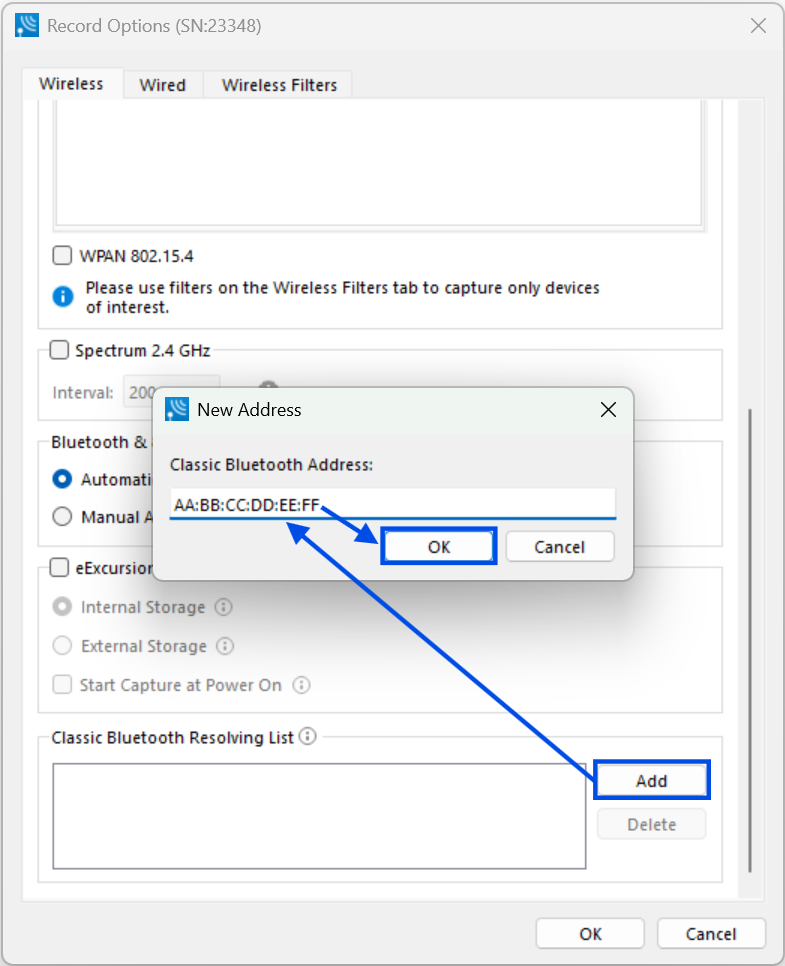Viewport: 785px width, 966px height.
Task: Enable the Spectrum 2.4 GHz checkbox
Action: click(x=59, y=350)
